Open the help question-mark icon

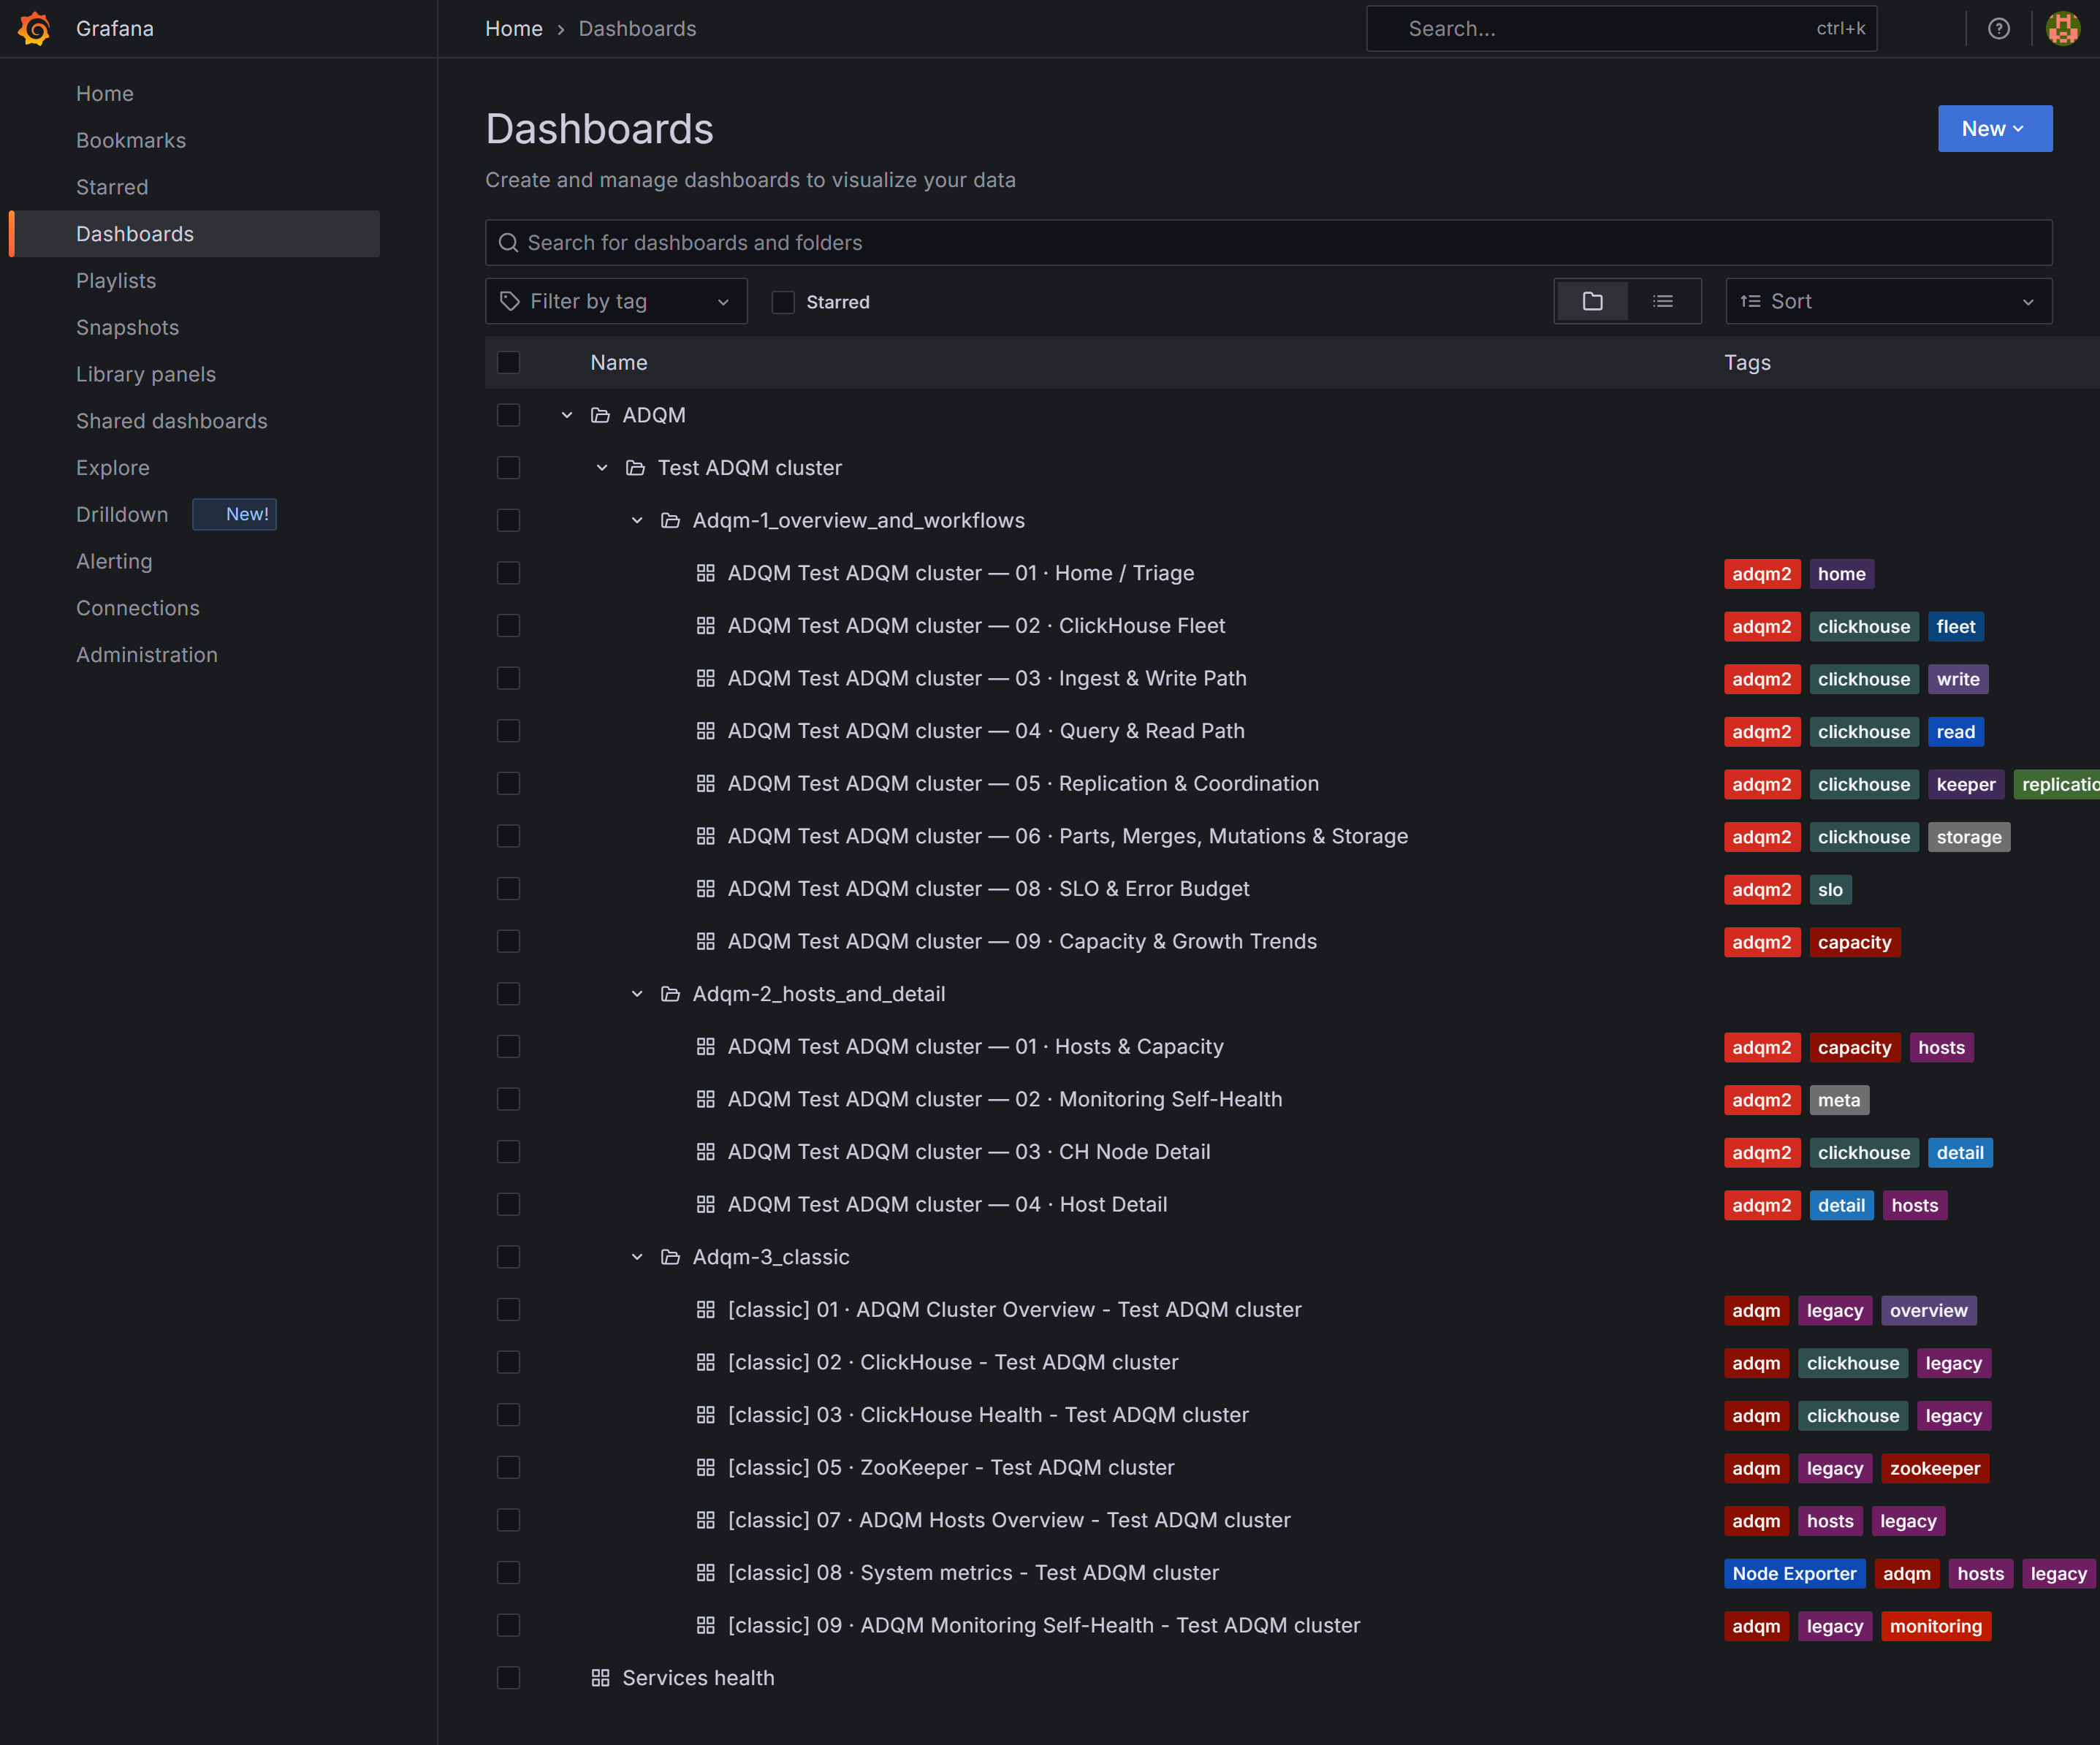(1998, 28)
